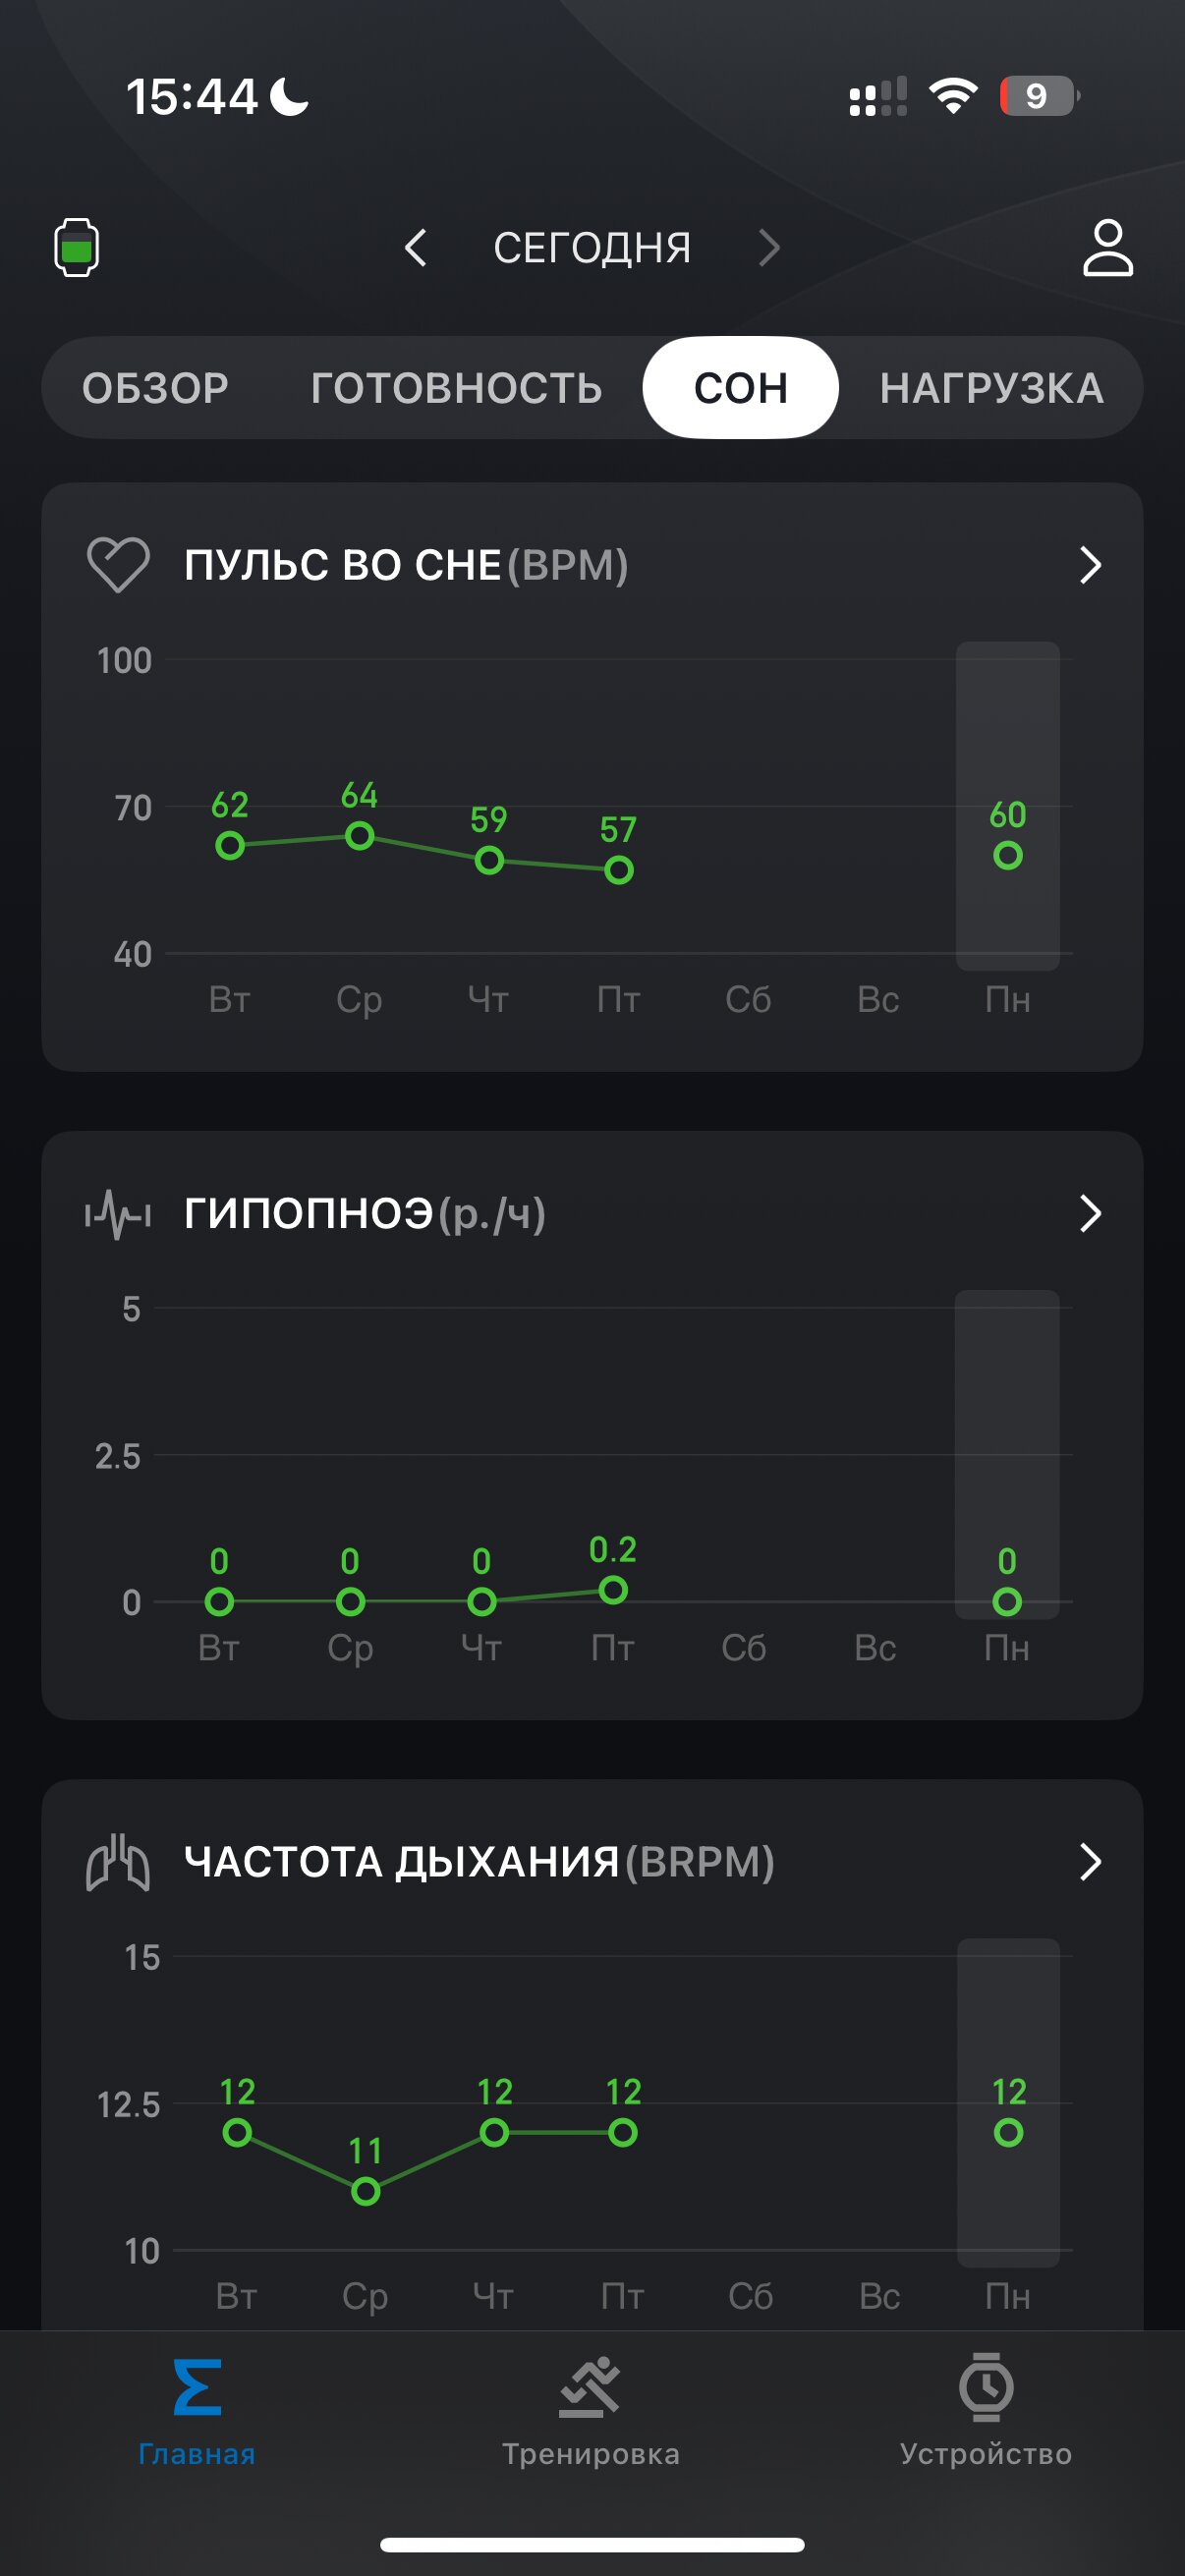Open the Устройство watch icon
This screenshot has height=2576, width=1185.
[x=986, y=2387]
